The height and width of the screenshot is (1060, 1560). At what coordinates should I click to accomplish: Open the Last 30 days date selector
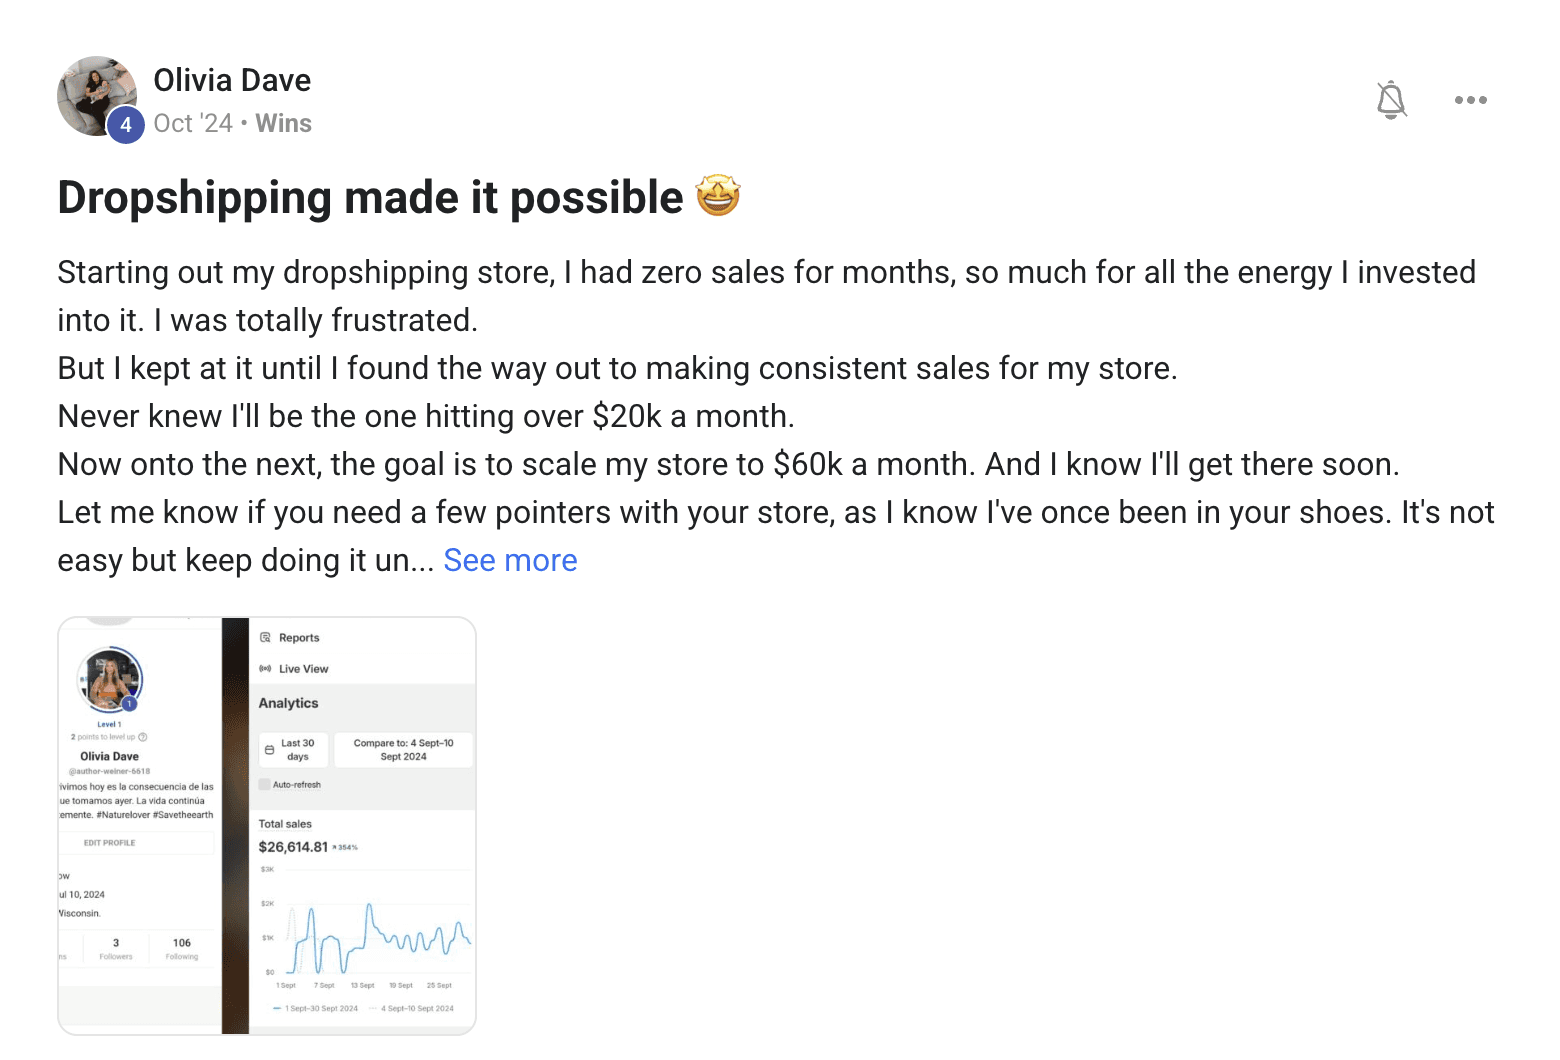click(296, 750)
